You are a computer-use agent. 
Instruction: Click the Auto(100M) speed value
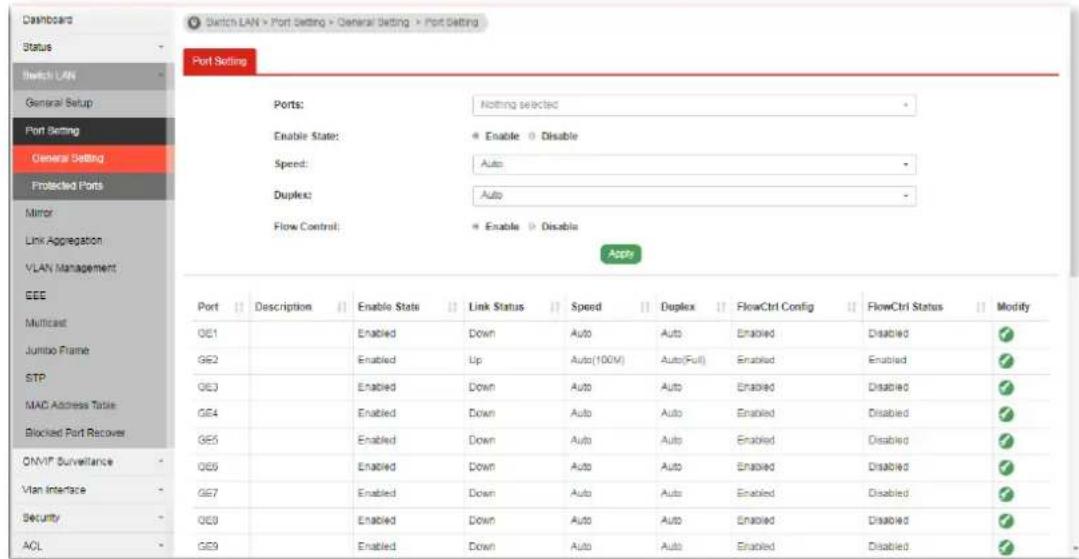(x=597, y=360)
